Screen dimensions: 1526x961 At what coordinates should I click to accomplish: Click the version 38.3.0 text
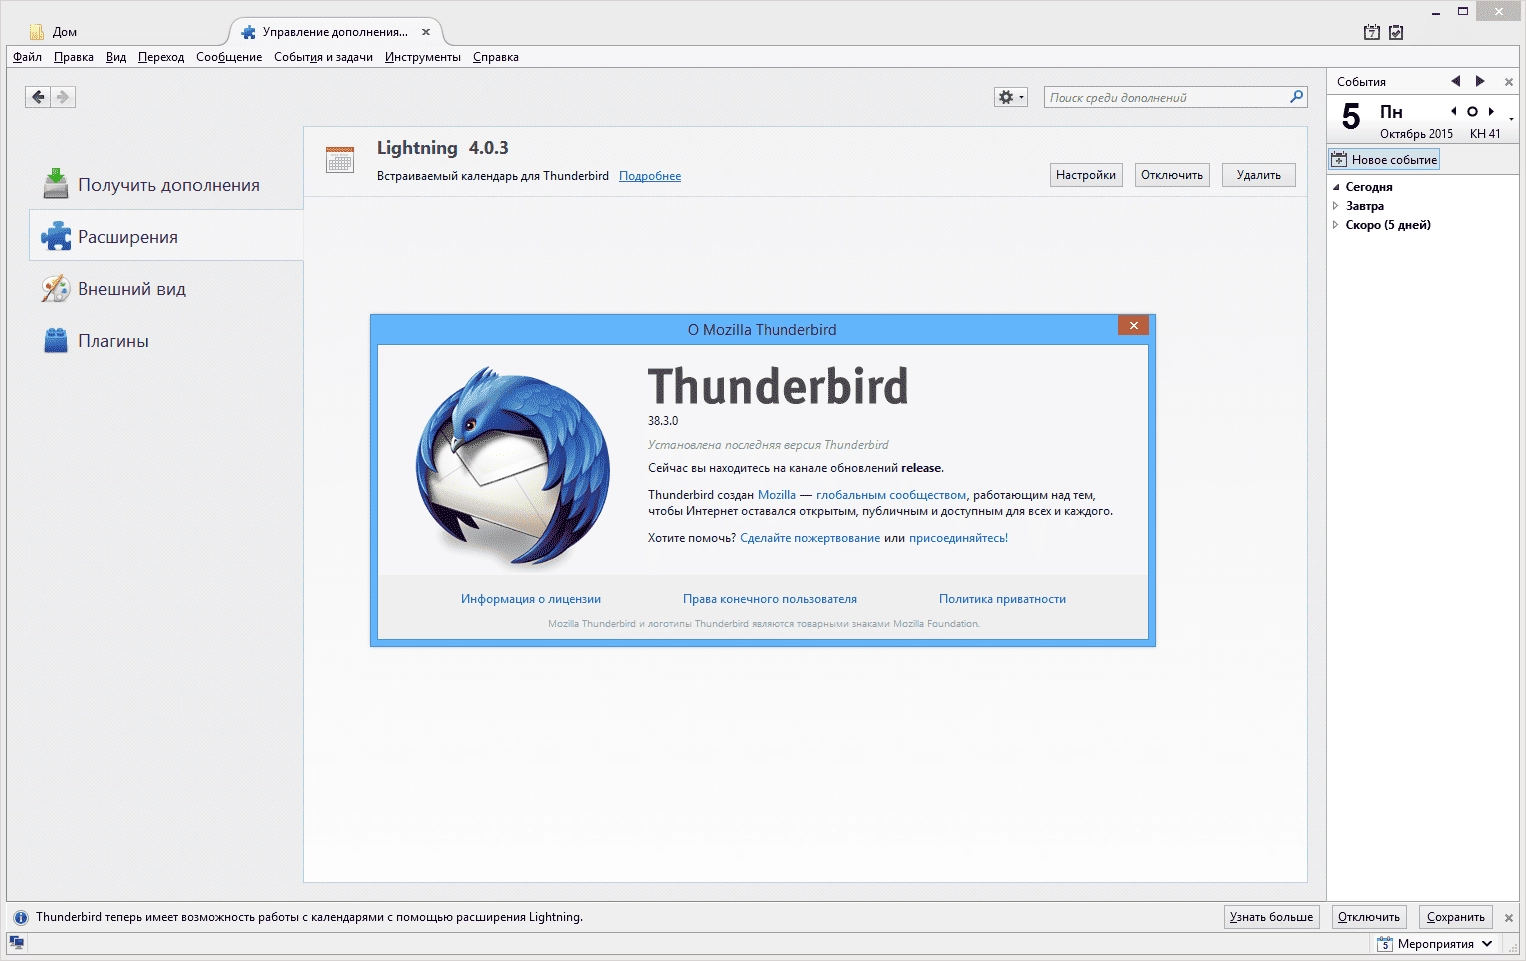pyautogui.click(x=663, y=421)
